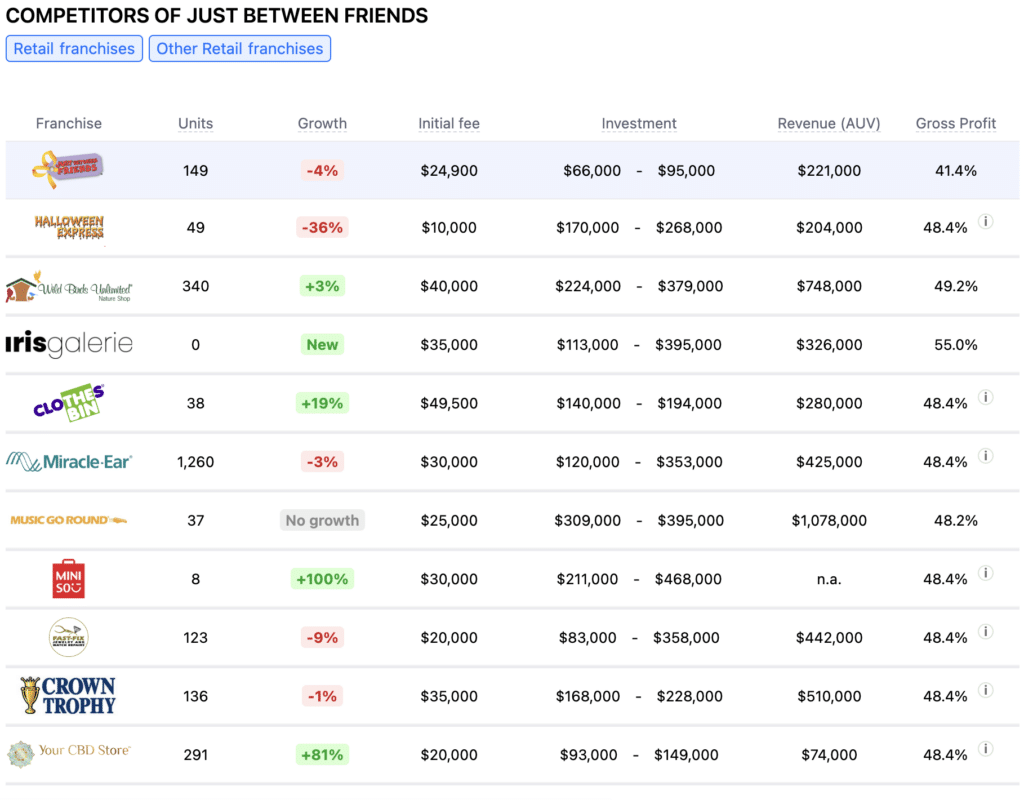Select the +100% growth badge
The width and height of the screenshot is (1024, 800).
pyautogui.click(x=322, y=579)
